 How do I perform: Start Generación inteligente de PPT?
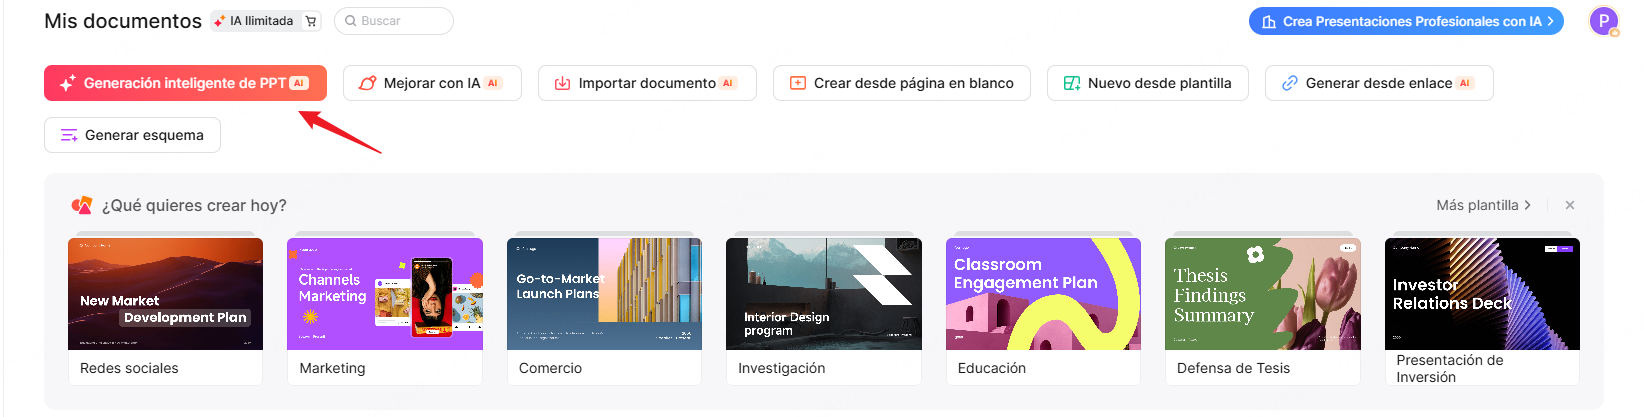(x=185, y=83)
